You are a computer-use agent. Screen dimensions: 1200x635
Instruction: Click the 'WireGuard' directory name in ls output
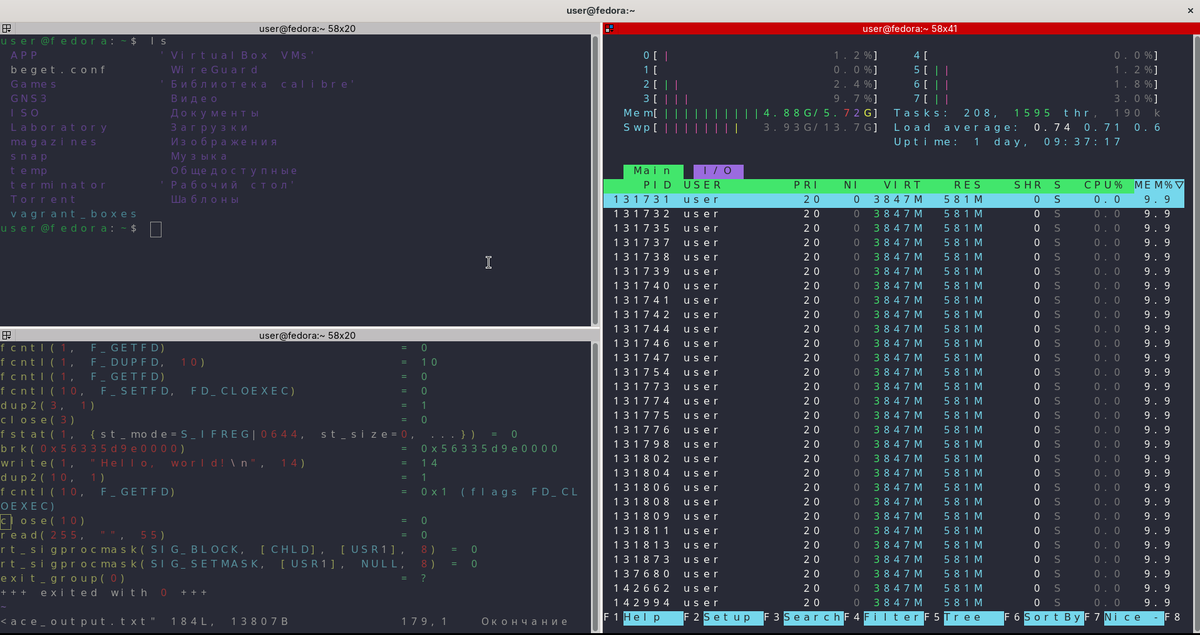pyautogui.click(x=214, y=70)
